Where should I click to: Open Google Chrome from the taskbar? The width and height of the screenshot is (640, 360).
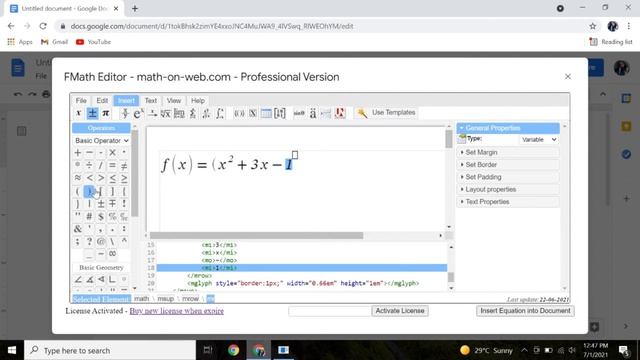click(233, 350)
